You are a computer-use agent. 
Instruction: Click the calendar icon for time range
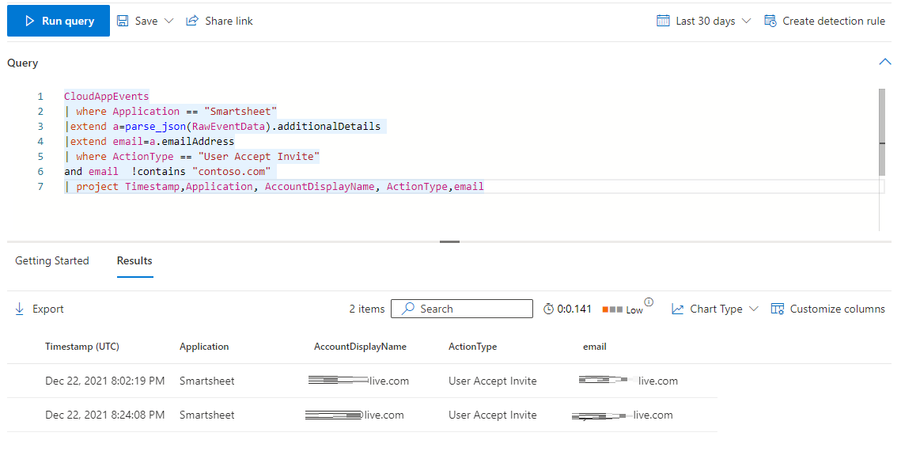point(663,21)
